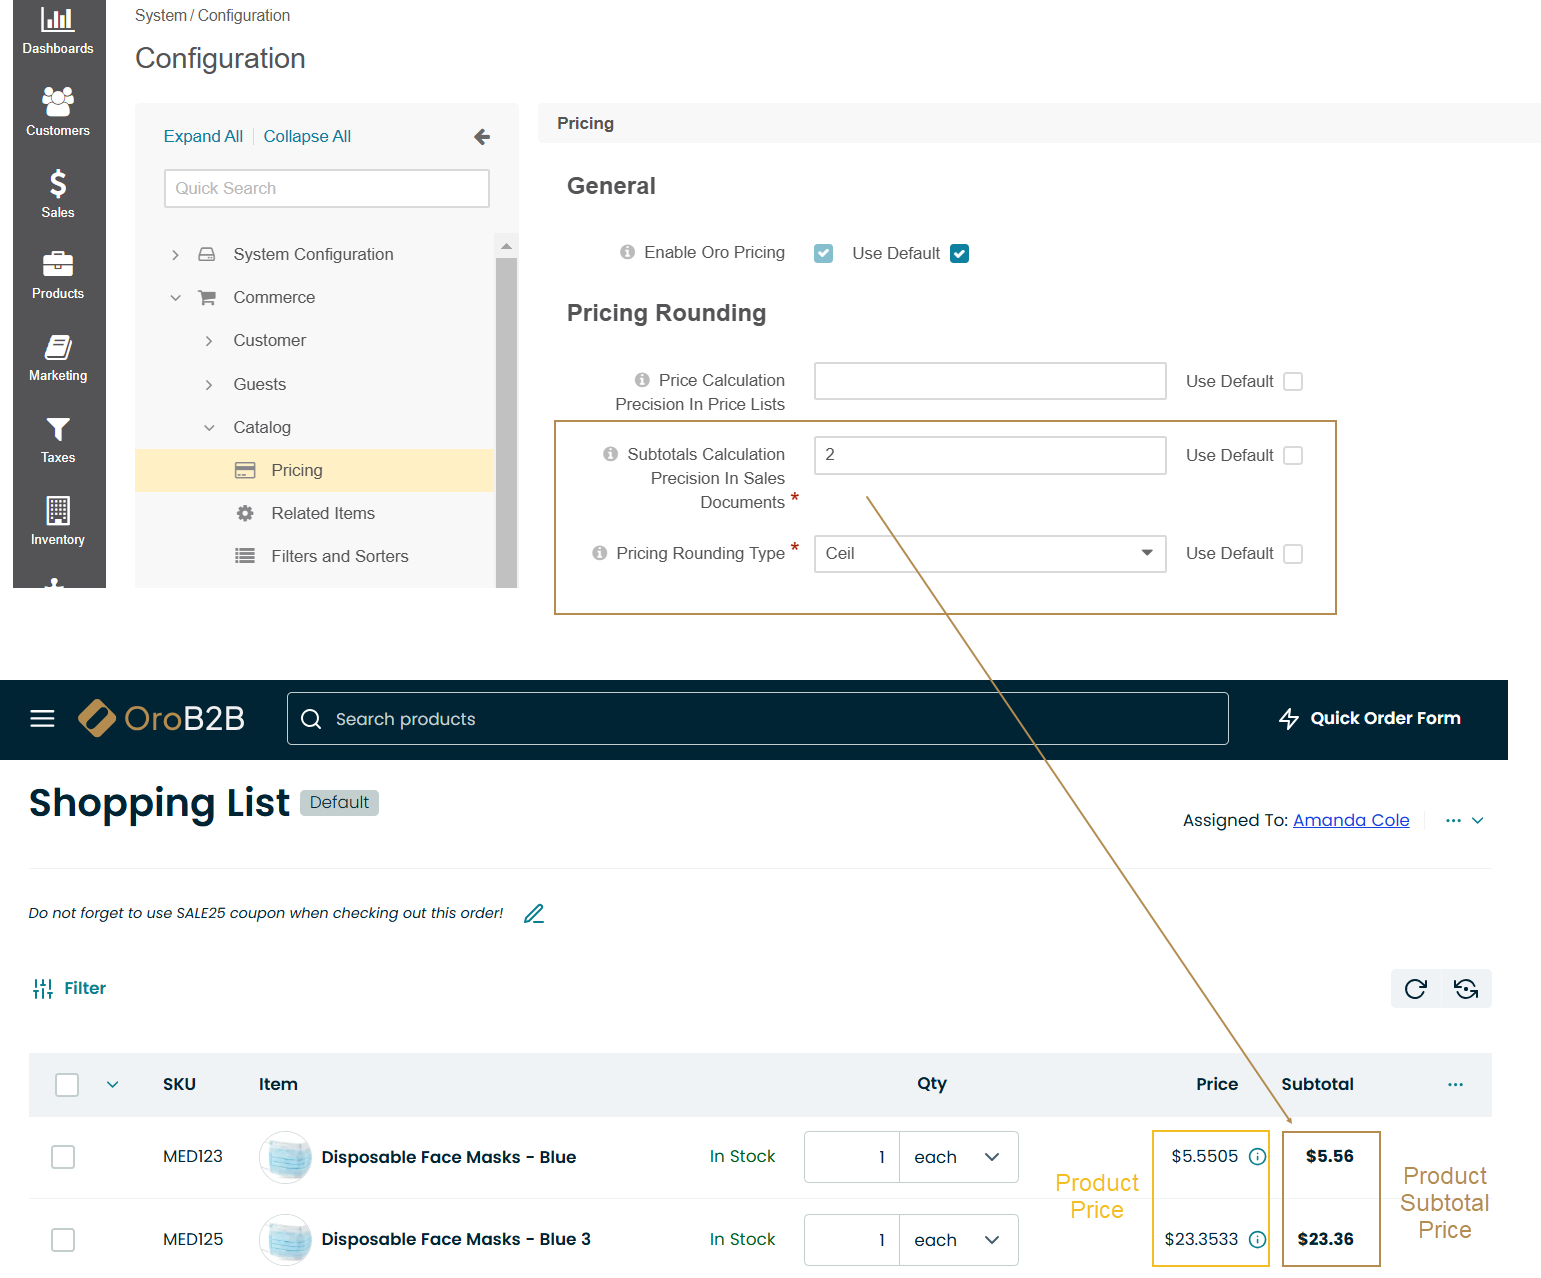The image size is (1541, 1278).
Task: Open the Sales dollar icon
Action: click(x=58, y=184)
